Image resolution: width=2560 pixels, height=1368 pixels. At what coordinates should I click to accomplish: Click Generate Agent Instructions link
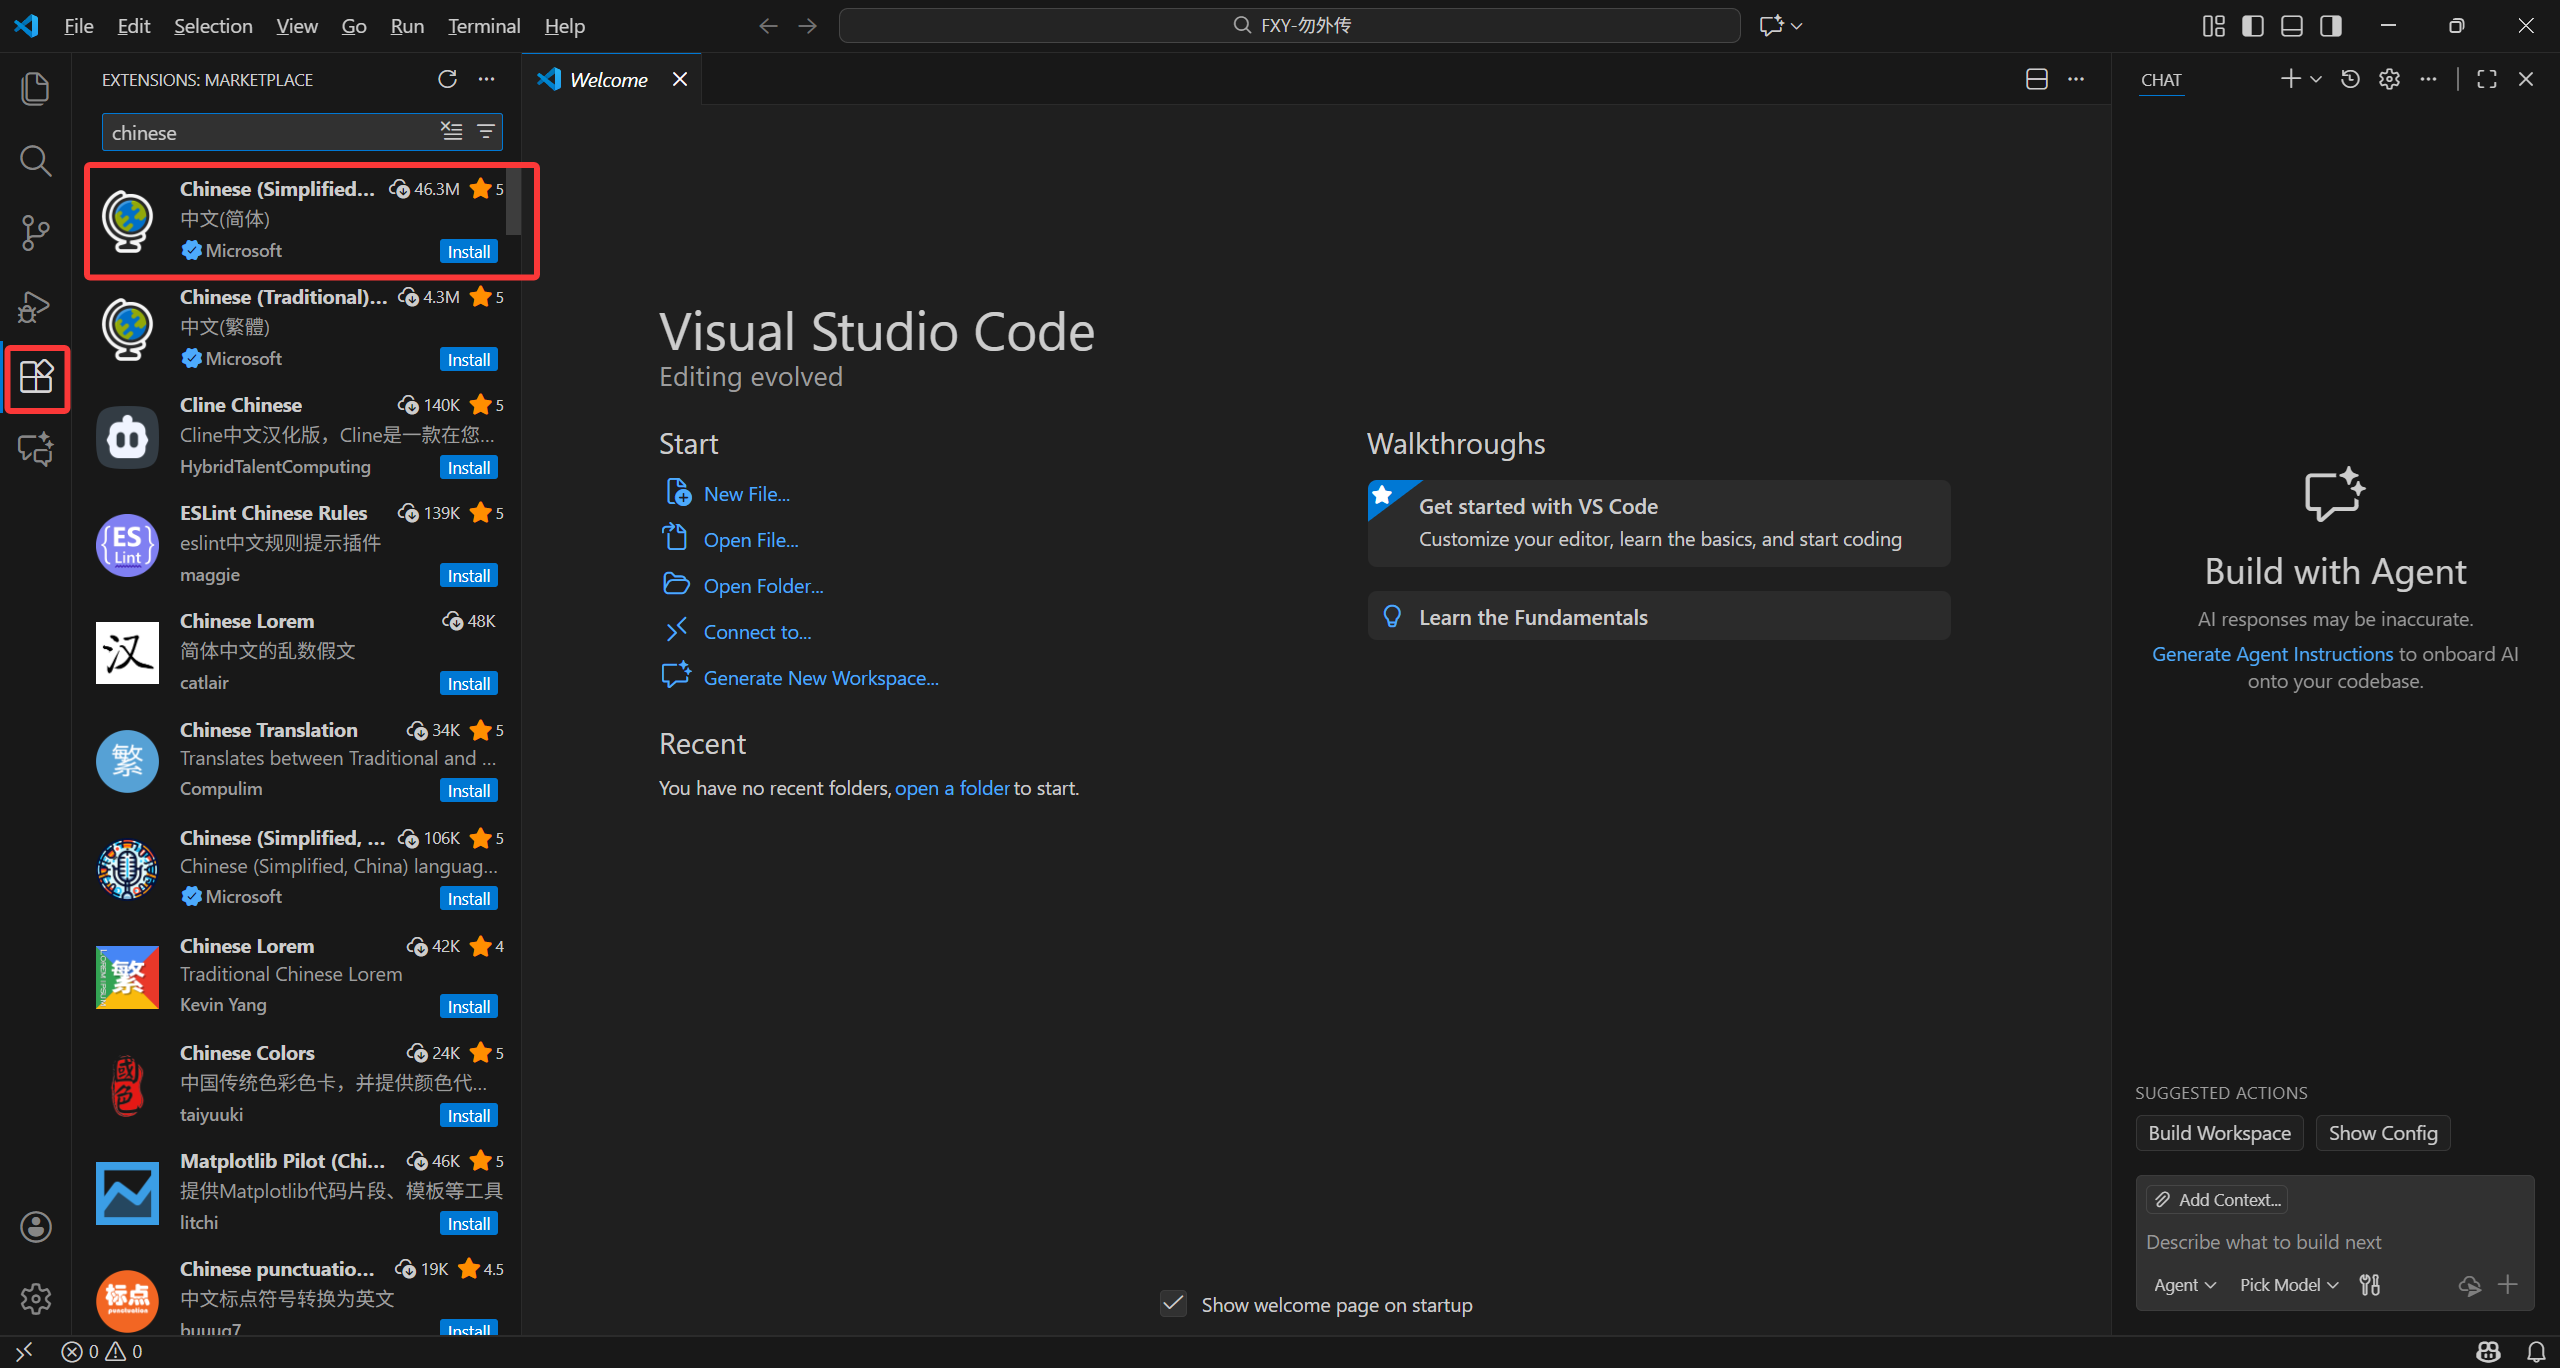pos(2272,654)
